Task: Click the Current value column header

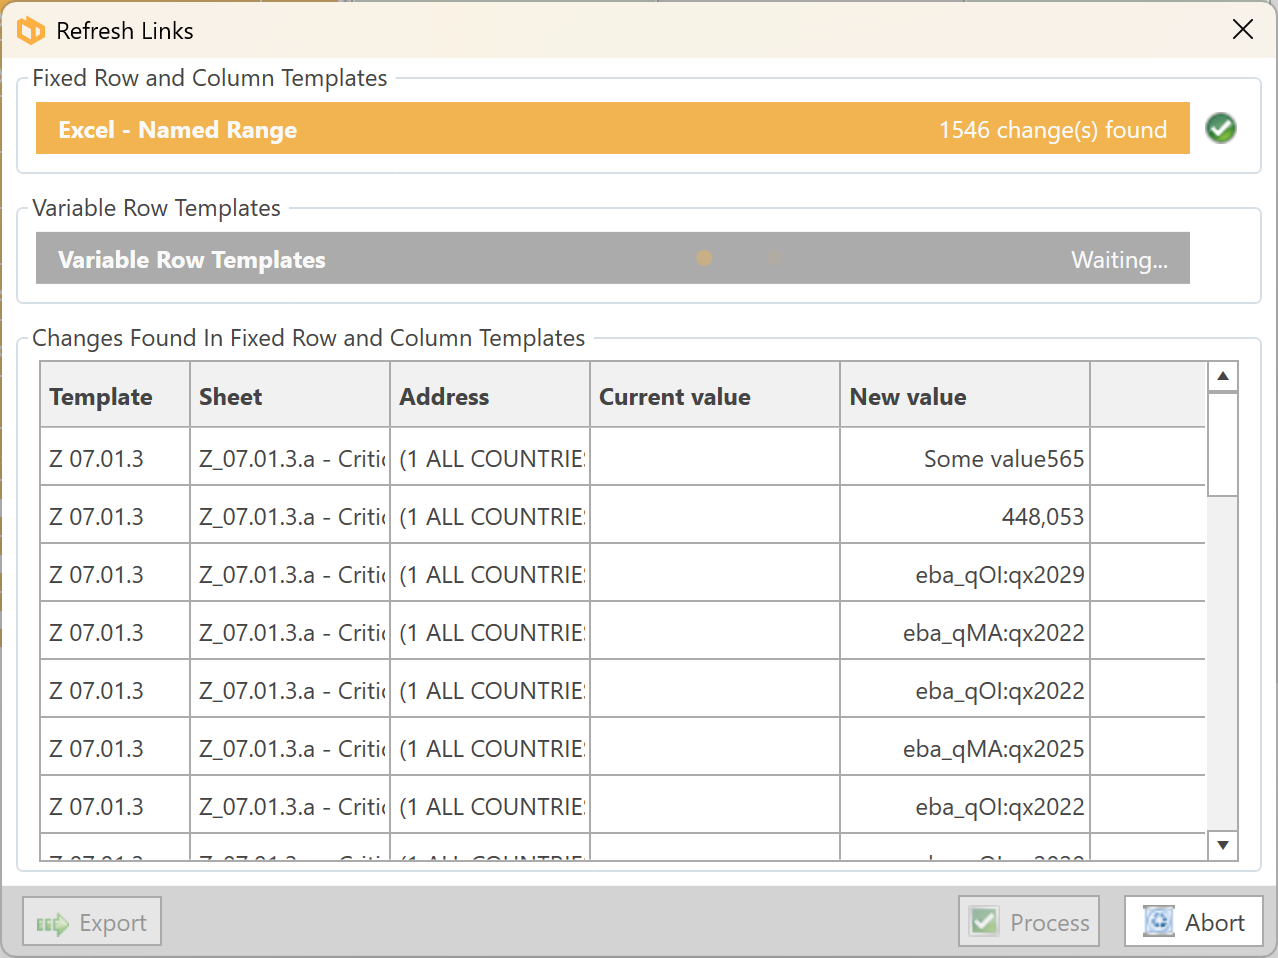Action: 675,397
